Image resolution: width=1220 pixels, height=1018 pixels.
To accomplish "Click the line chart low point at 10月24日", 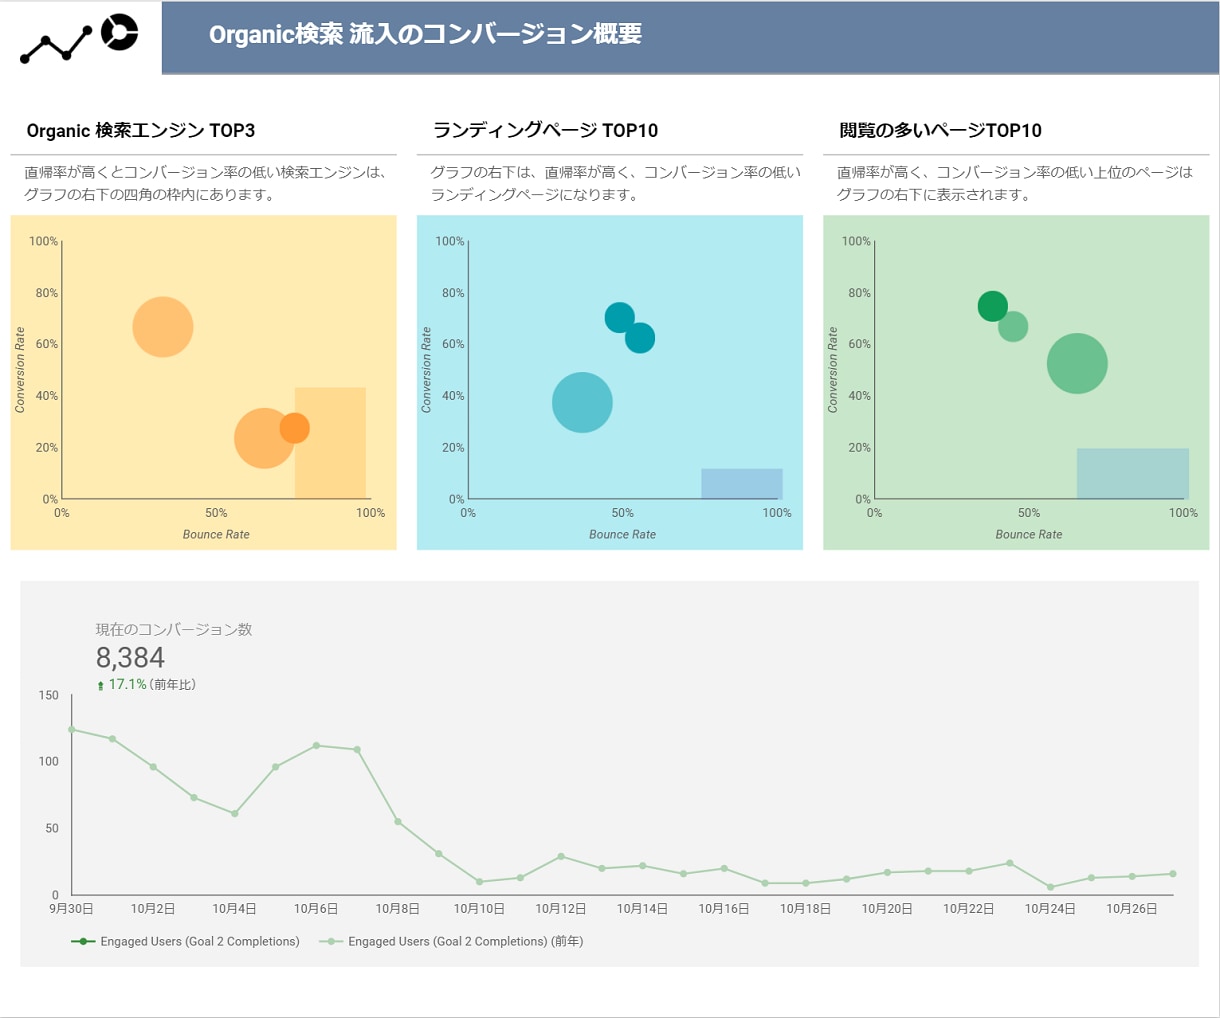I will (x=1050, y=887).
